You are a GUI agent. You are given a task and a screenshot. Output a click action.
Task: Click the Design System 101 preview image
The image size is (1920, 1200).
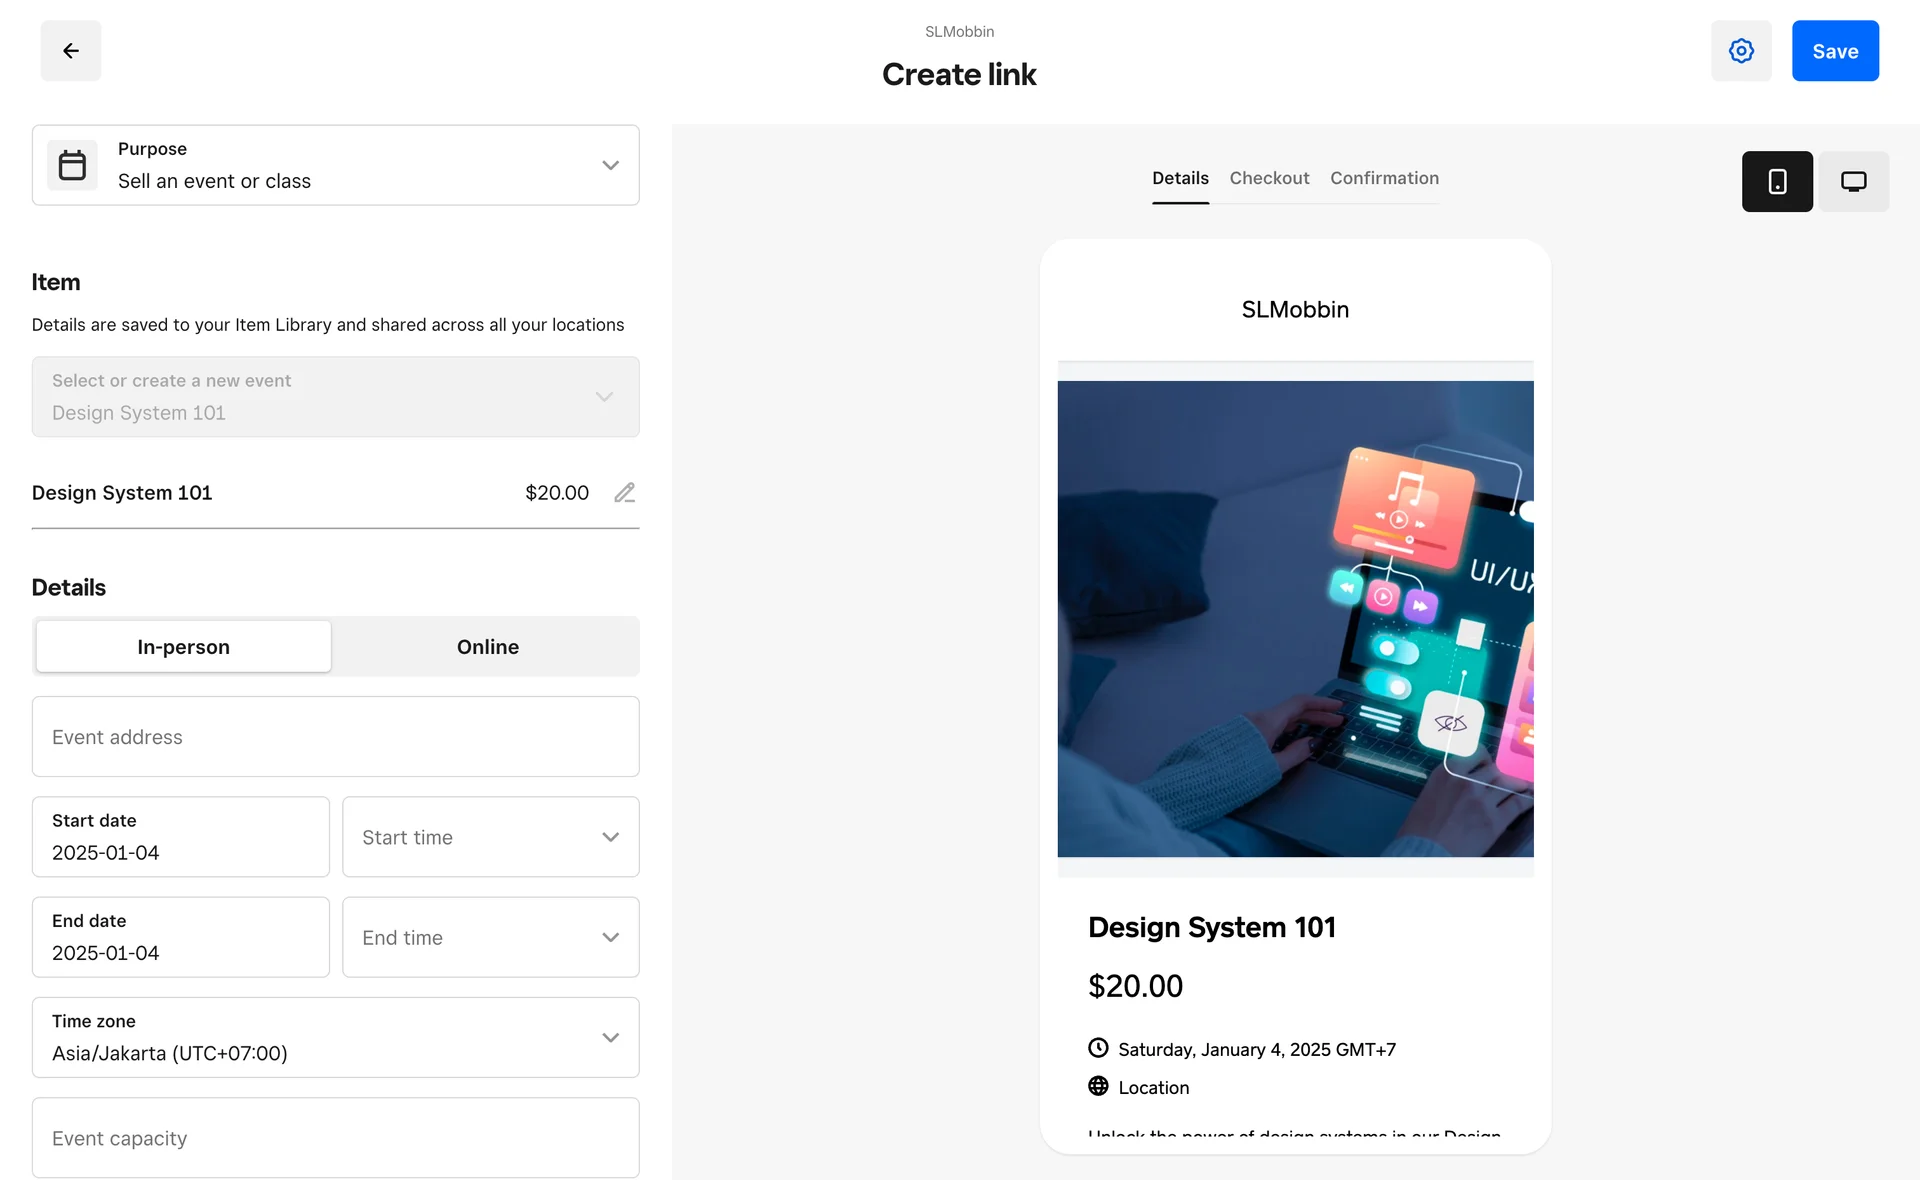pos(1295,618)
